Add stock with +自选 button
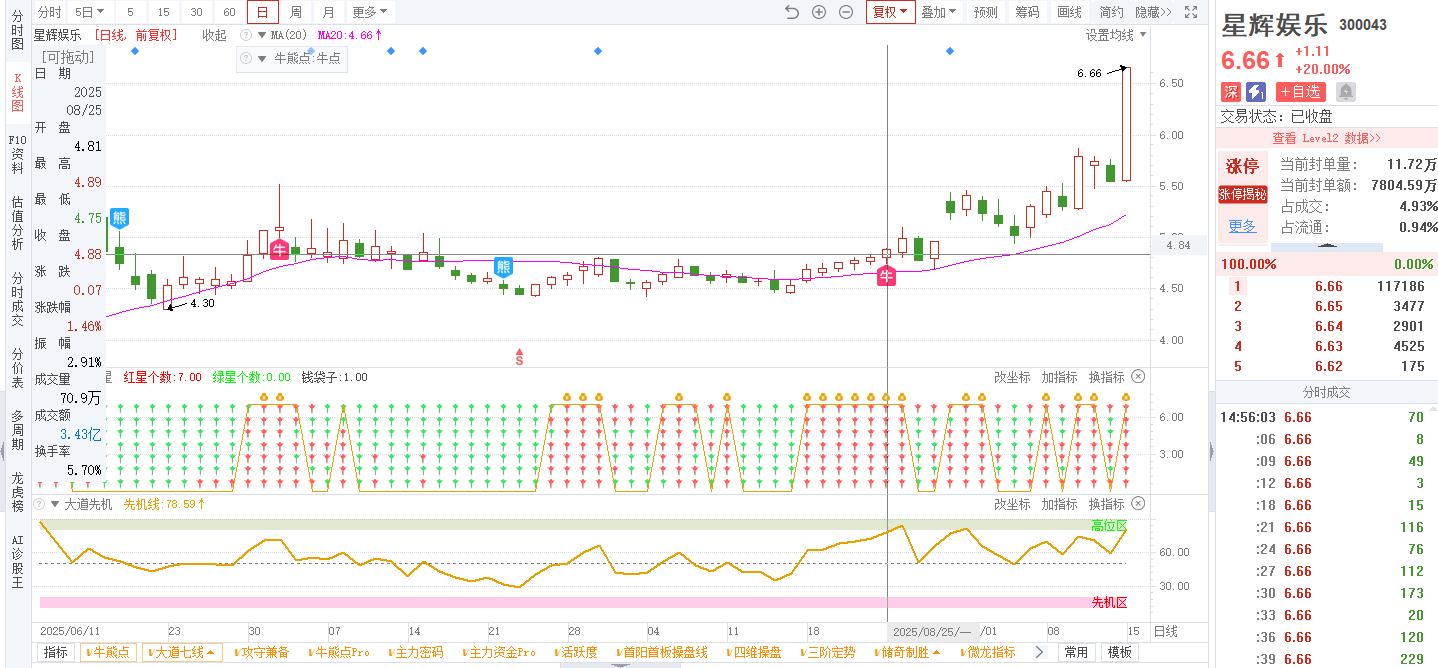The height and width of the screenshot is (668, 1438). tap(1300, 92)
